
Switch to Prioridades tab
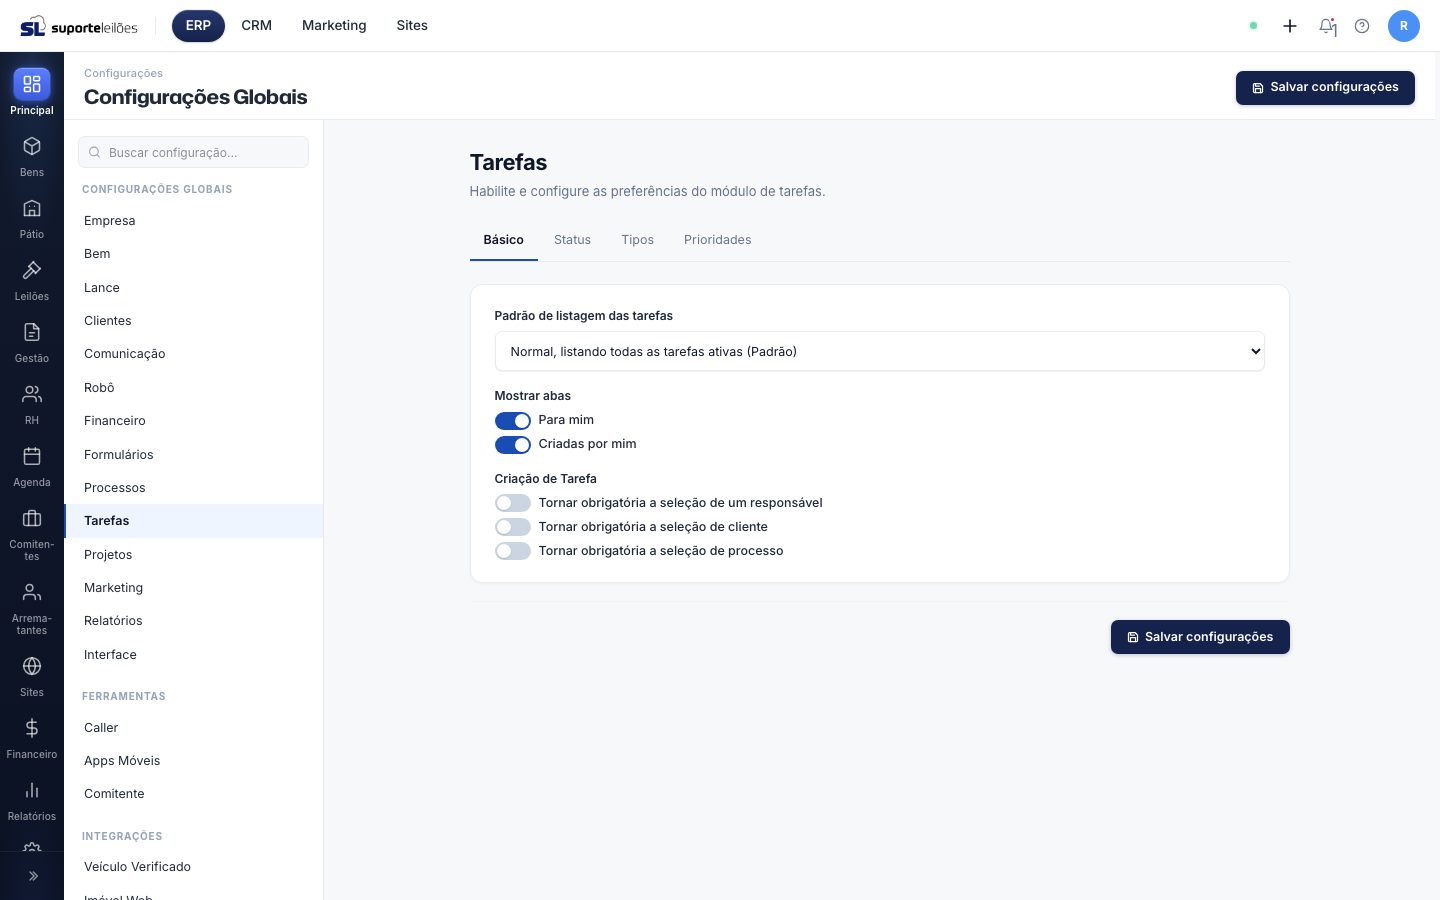(x=717, y=240)
